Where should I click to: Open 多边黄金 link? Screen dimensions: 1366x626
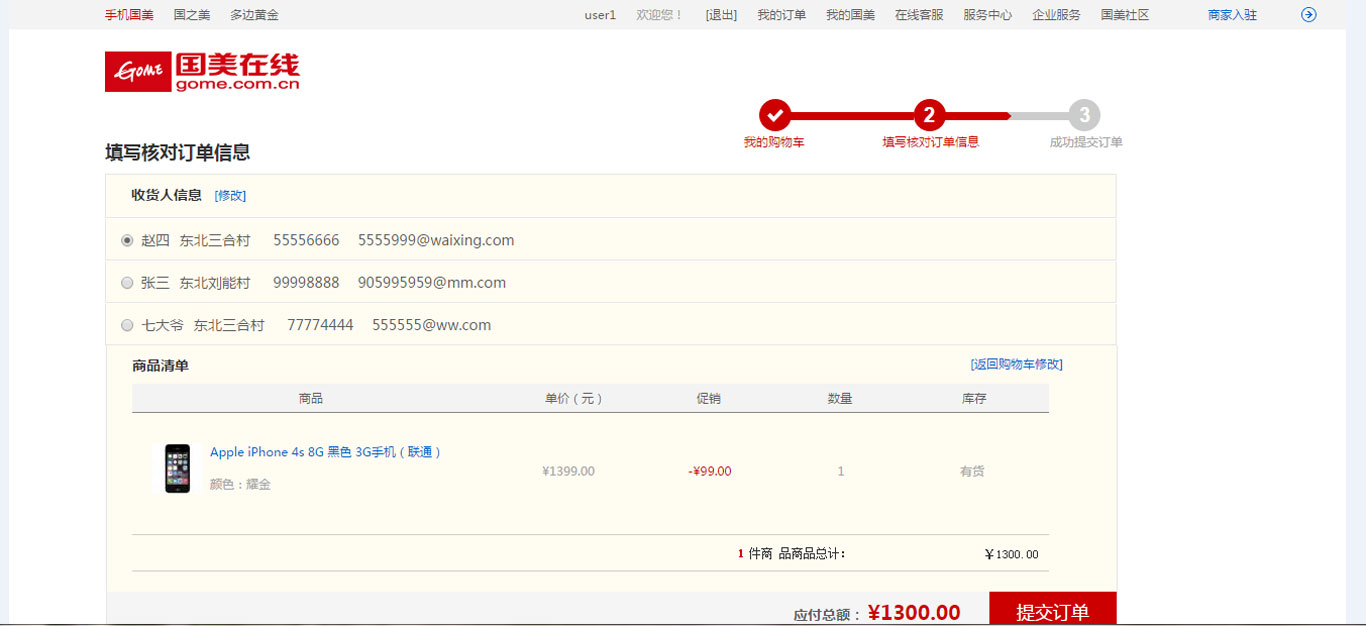click(x=254, y=15)
